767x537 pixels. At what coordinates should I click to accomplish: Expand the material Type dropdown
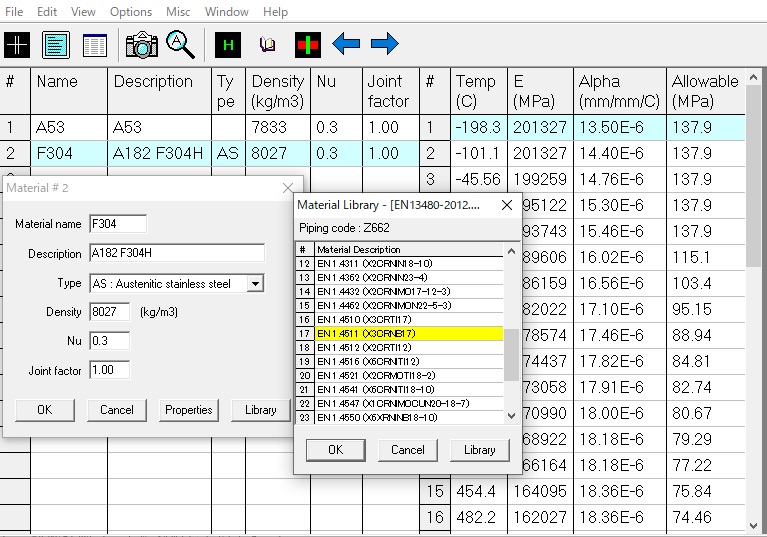pos(255,284)
